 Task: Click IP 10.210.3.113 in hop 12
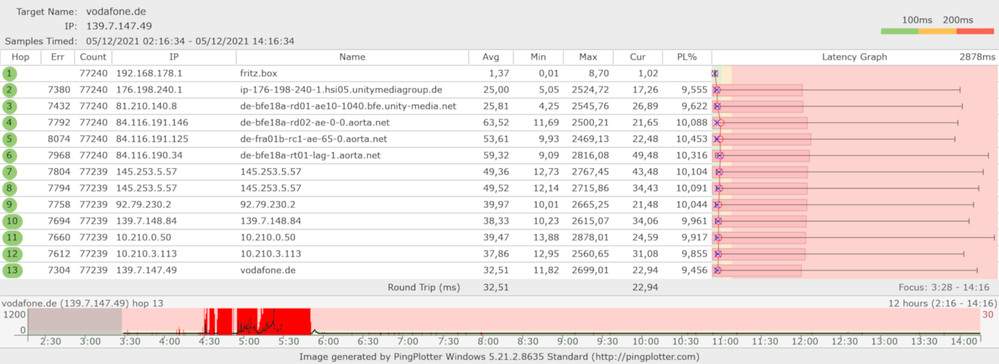point(145,254)
